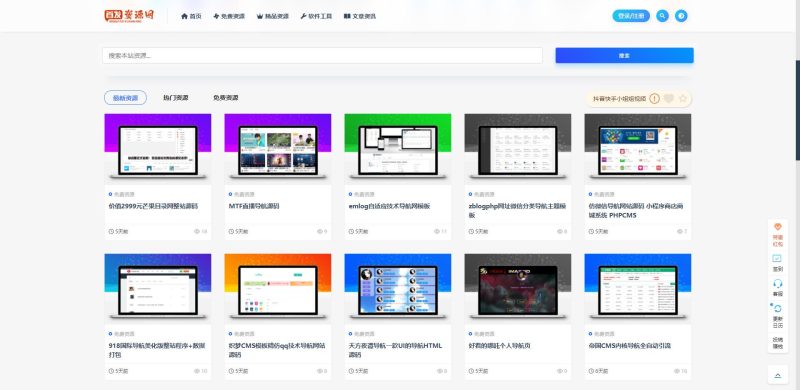Image resolution: width=800 pixels, height=390 pixels.
Task: Click the site logo in header
Action: pyautogui.click(x=129, y=16)
